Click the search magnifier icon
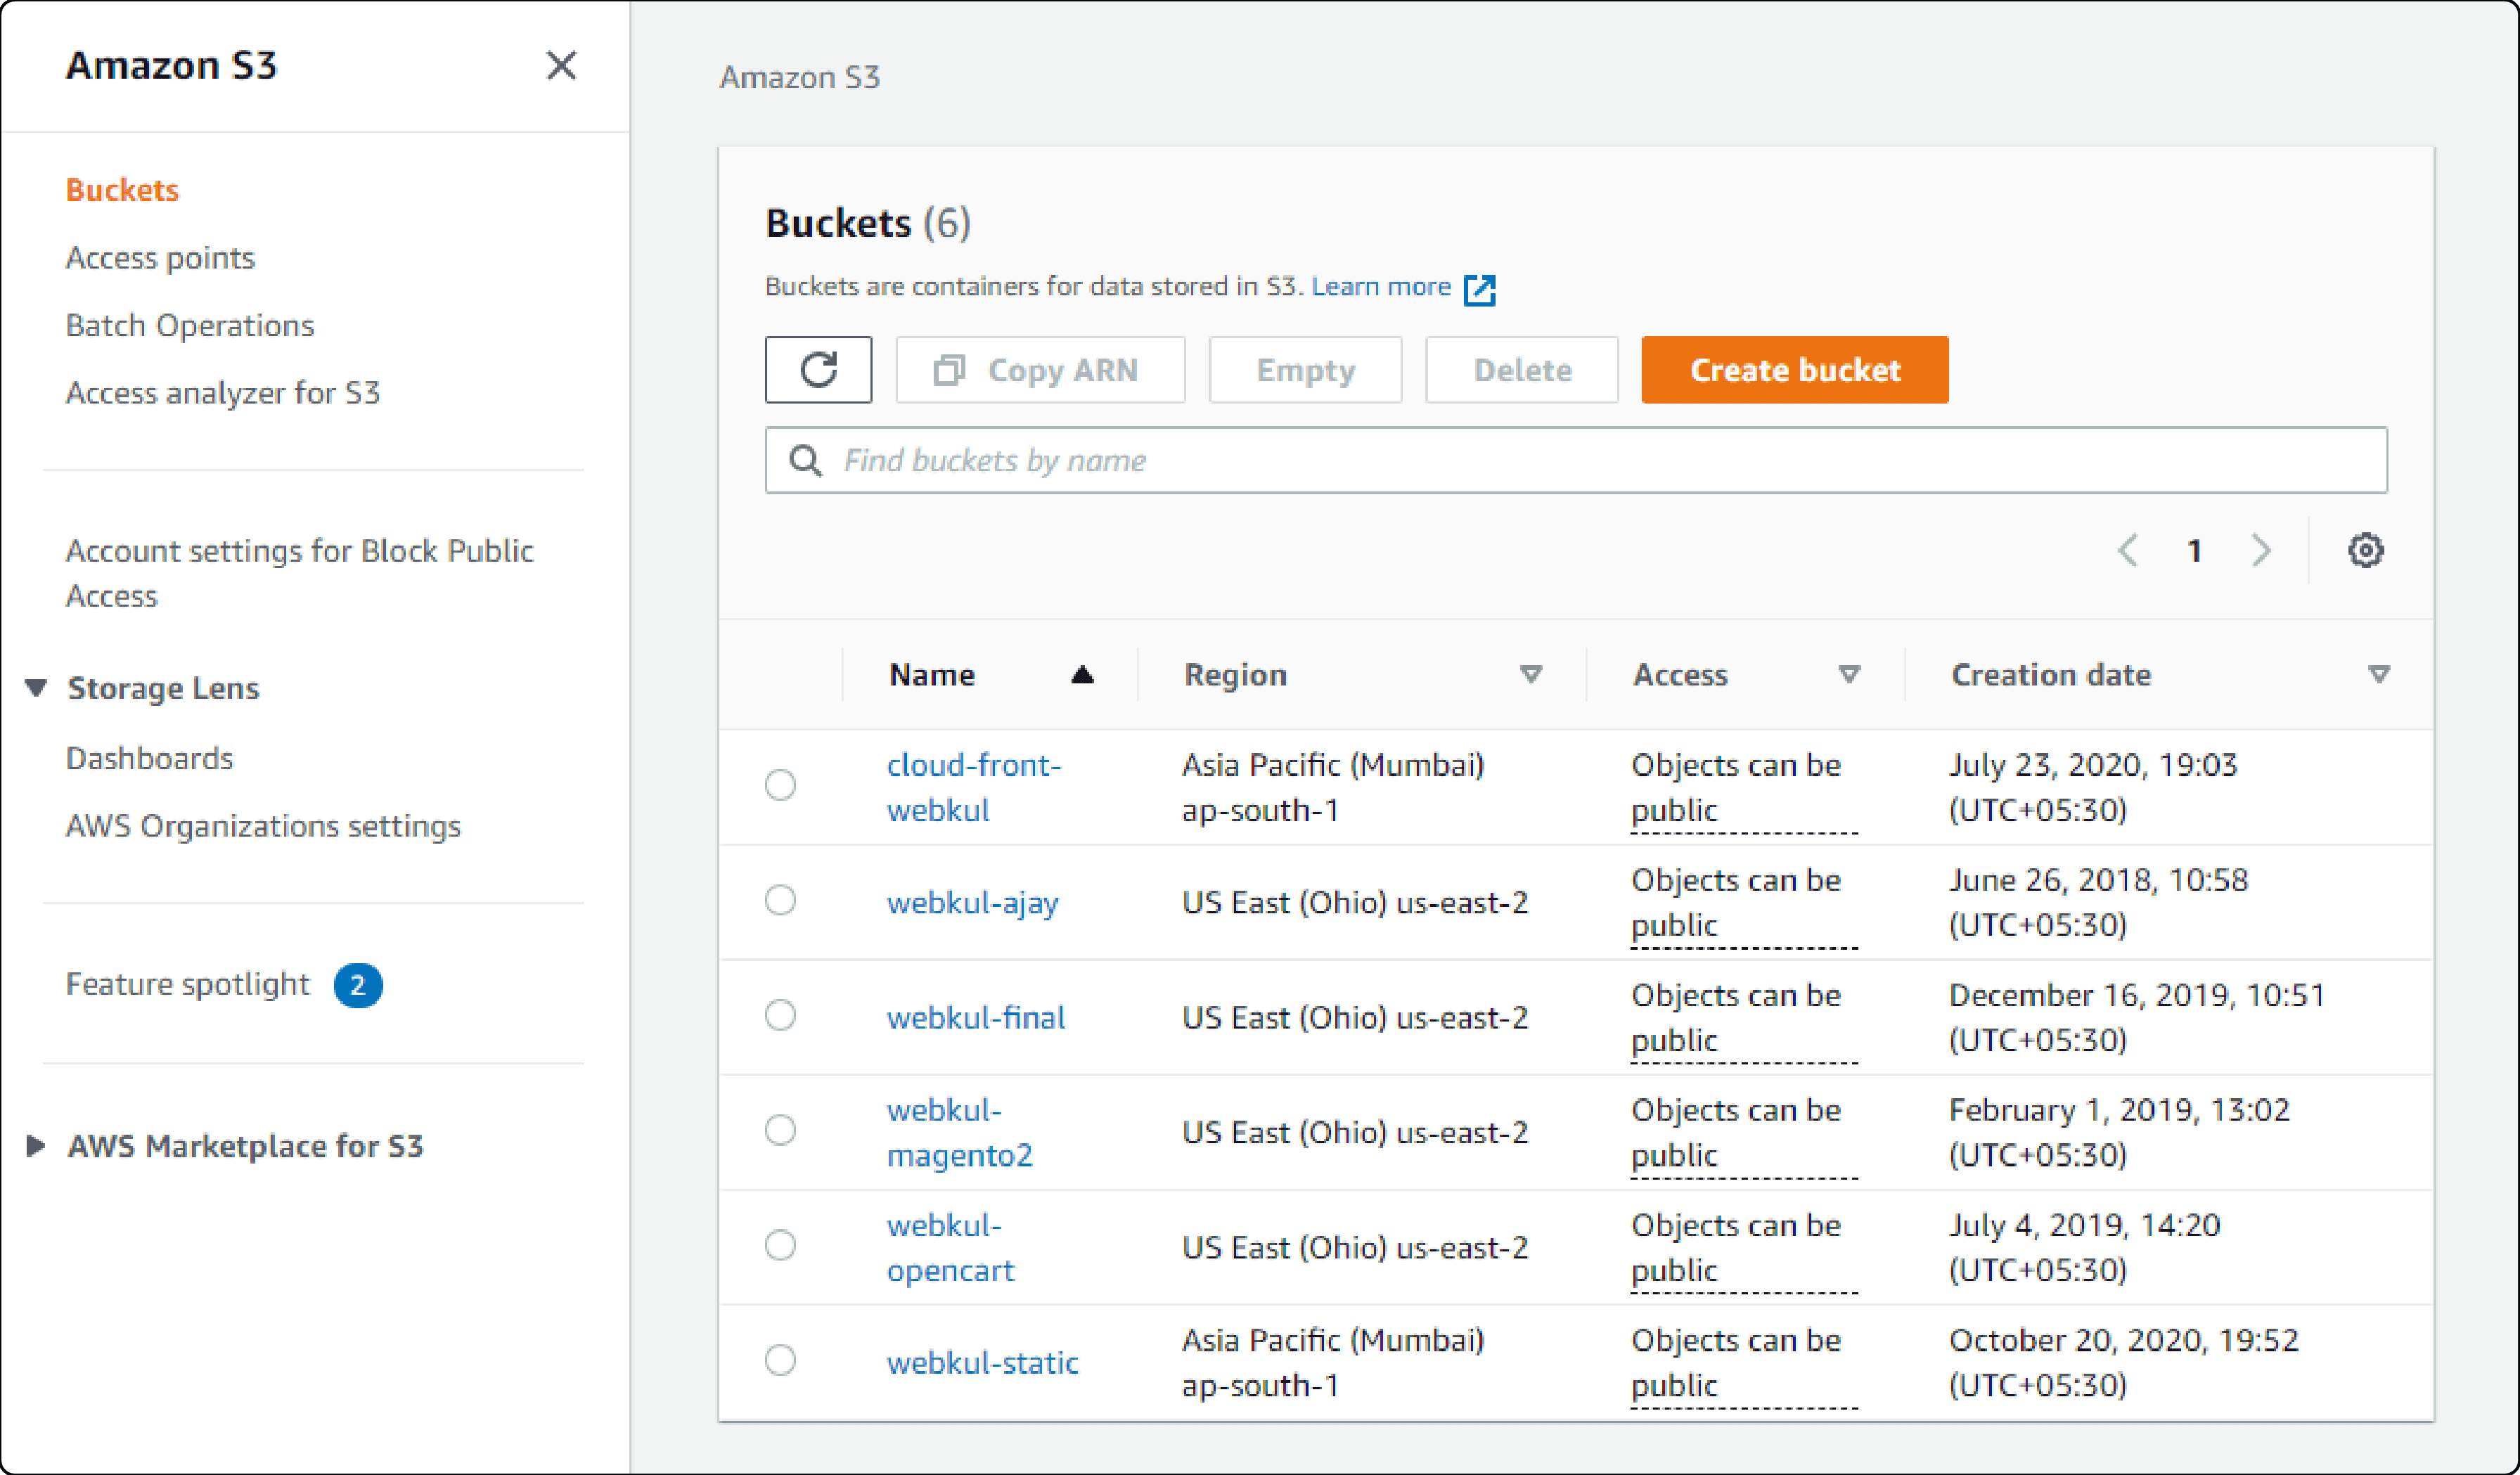This screenshot has height=1475, width=2520. coord(805,460)
